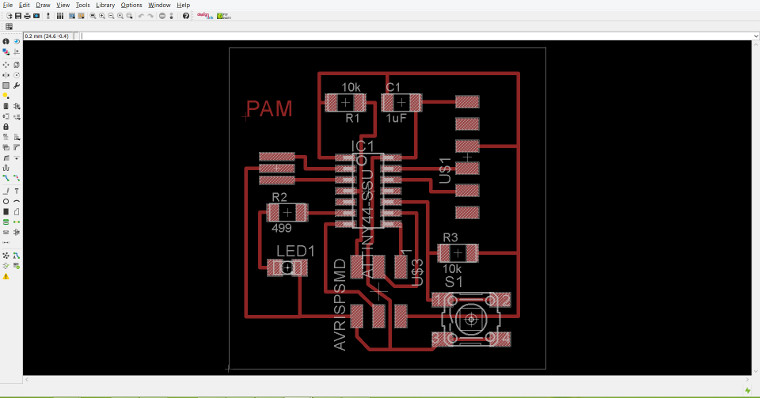Open the Options menu
This screenshot has width=760, height=398.
(x=131, y=5)
